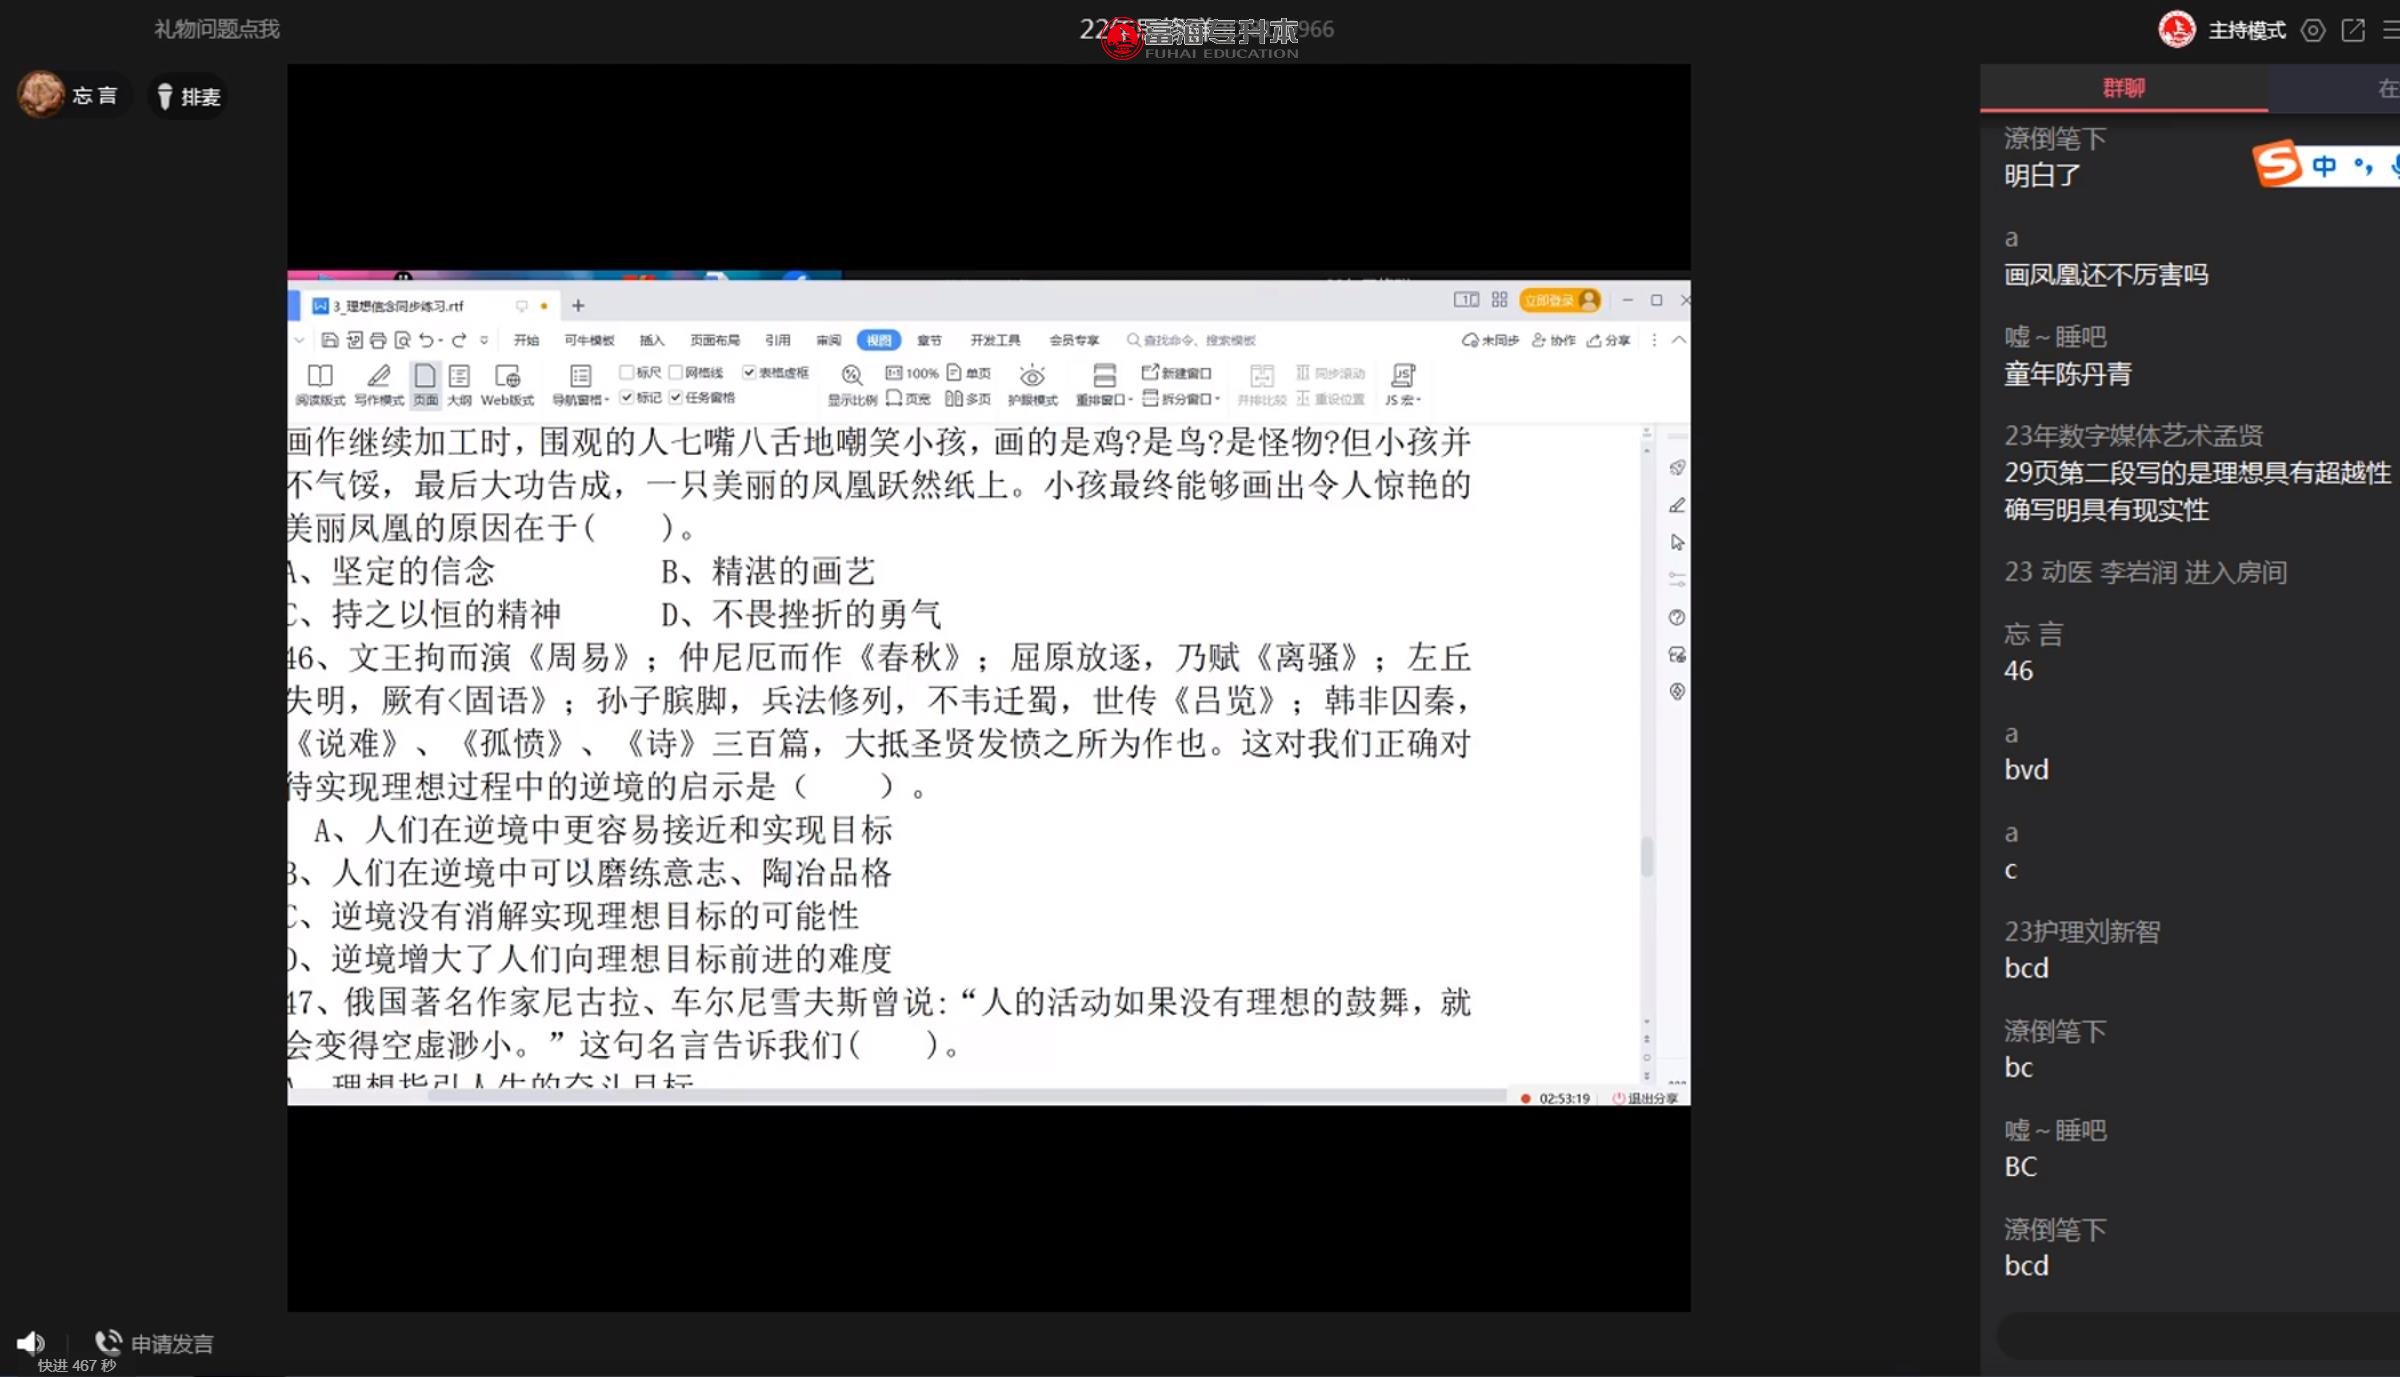2400x1377 pixels.
Task: Click the Redo arrow icon
Action: [x=459, y=340]
